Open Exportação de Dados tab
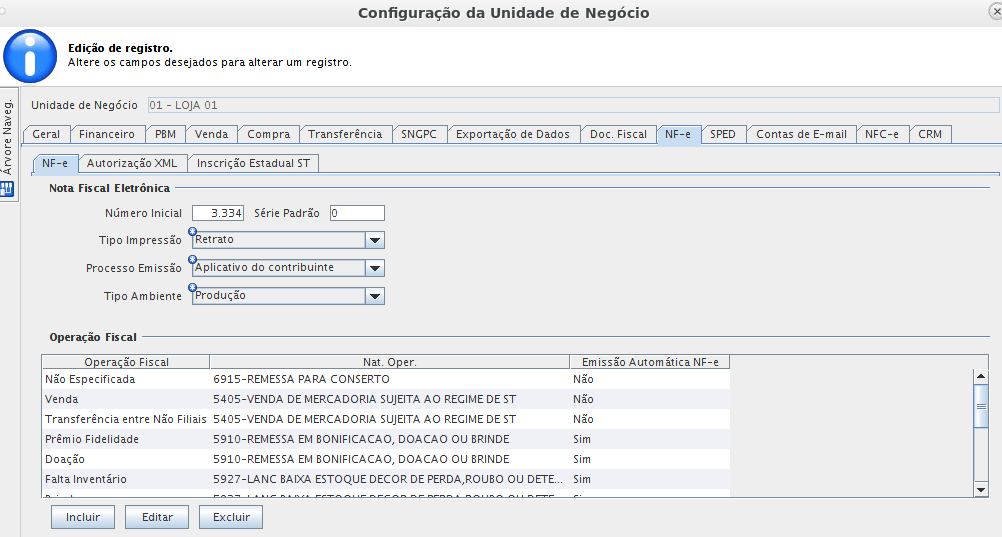This screenshot has width=1002, height=537. click(x=513, y=134)
